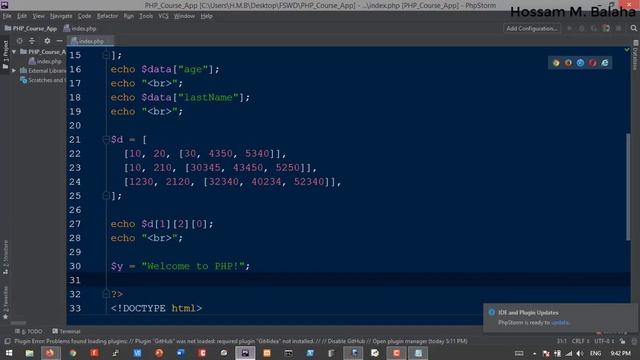Open in Firefox browser icon in editor
This screenshot has height=360, width=640.
click(568, 63)
